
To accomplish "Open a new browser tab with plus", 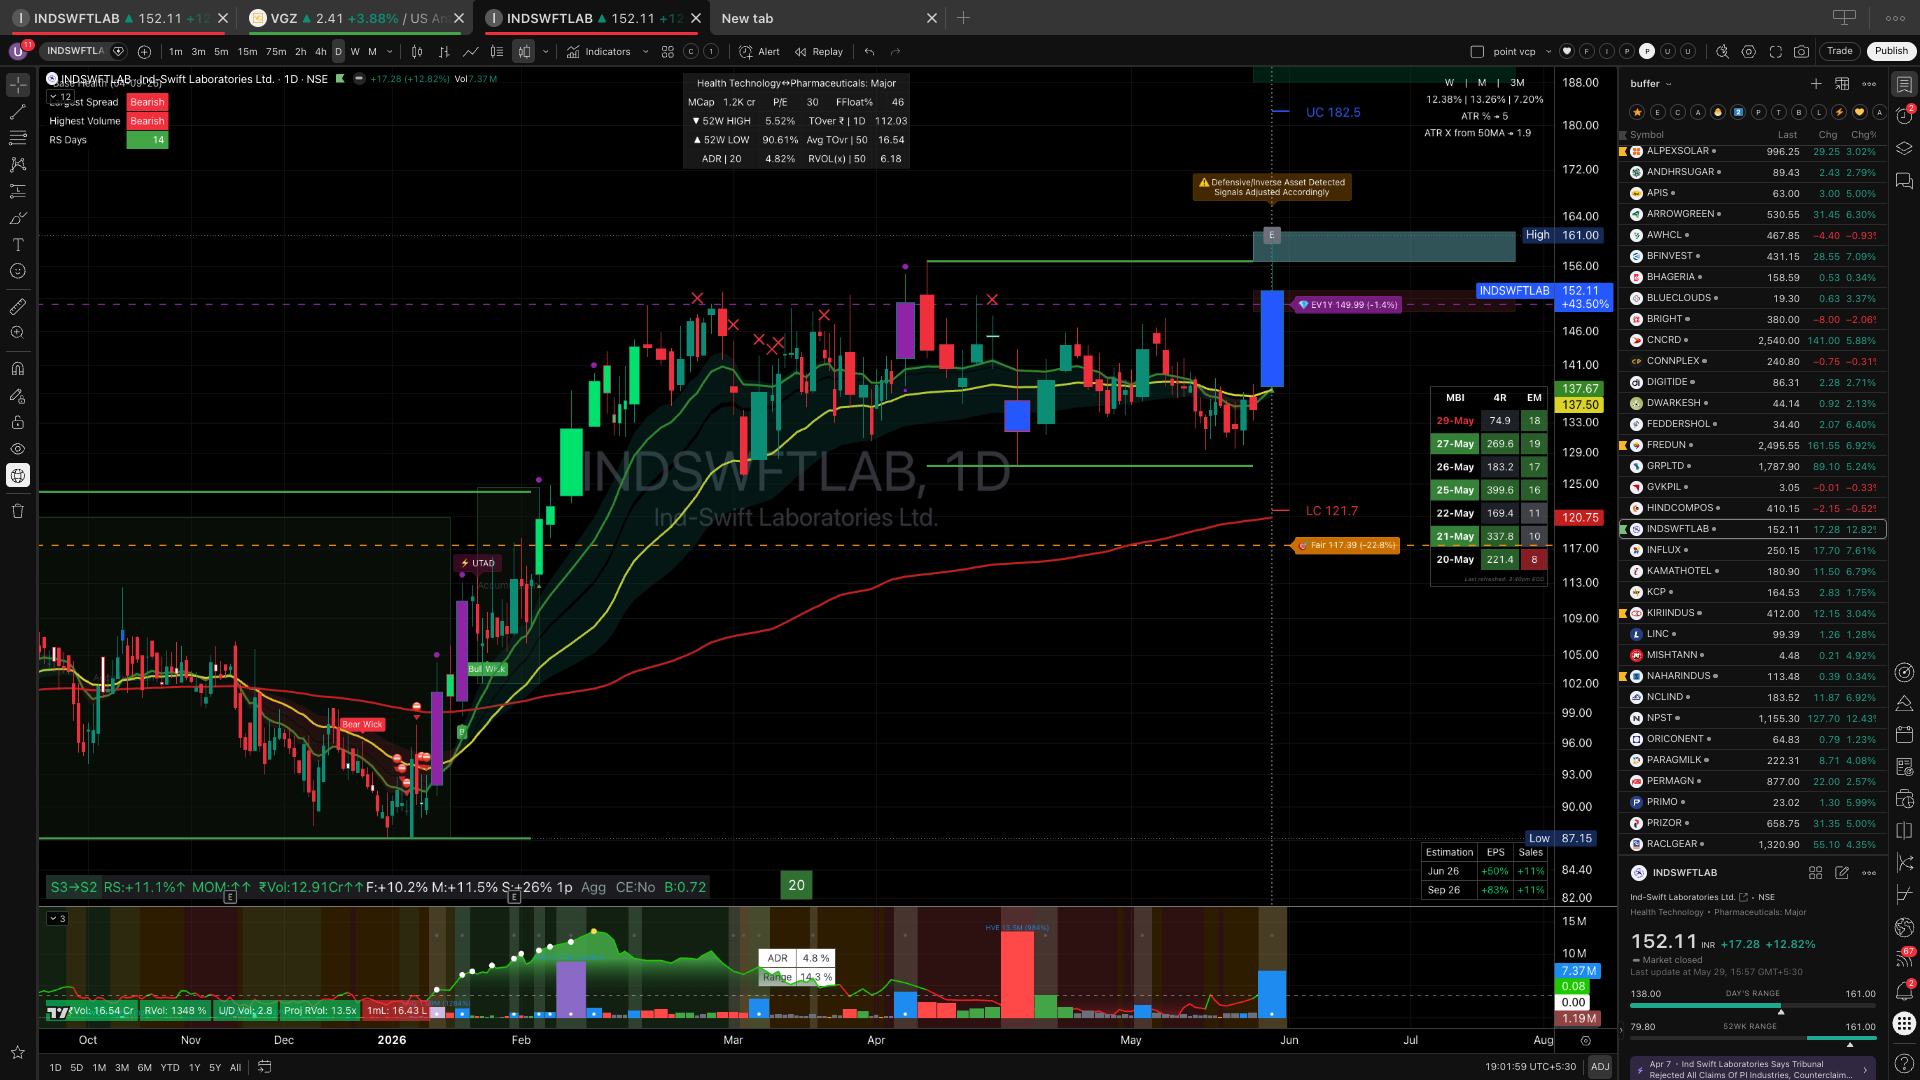I will tap(963, 18).
